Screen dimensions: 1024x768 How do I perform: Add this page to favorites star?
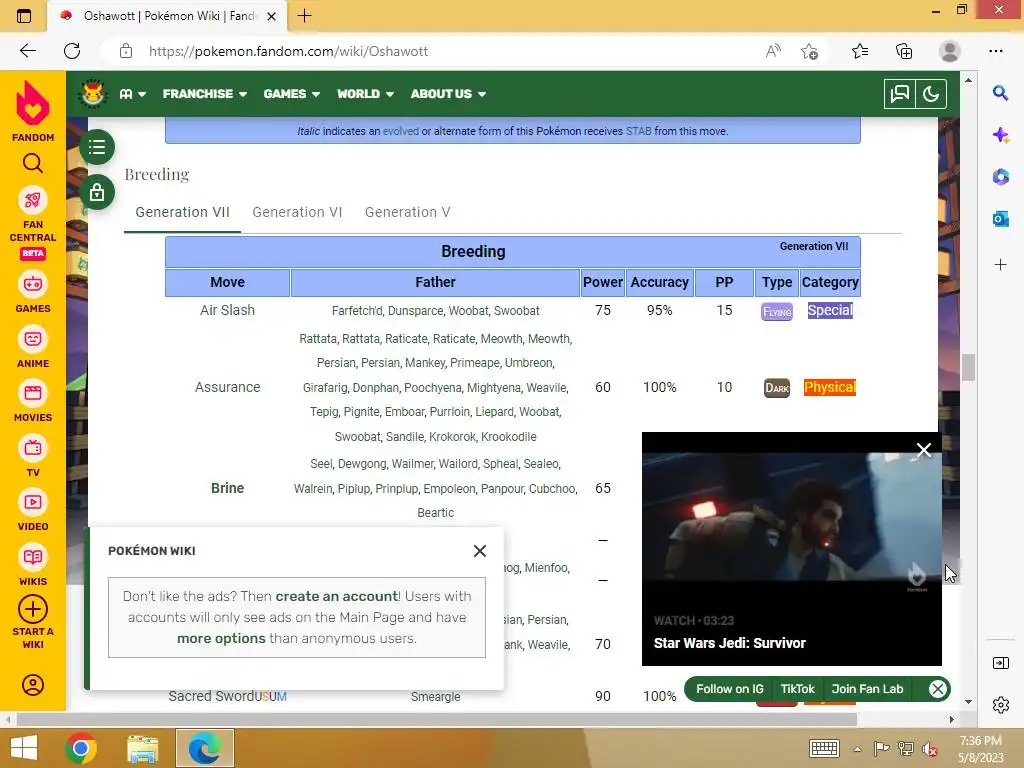coord(809,51)
